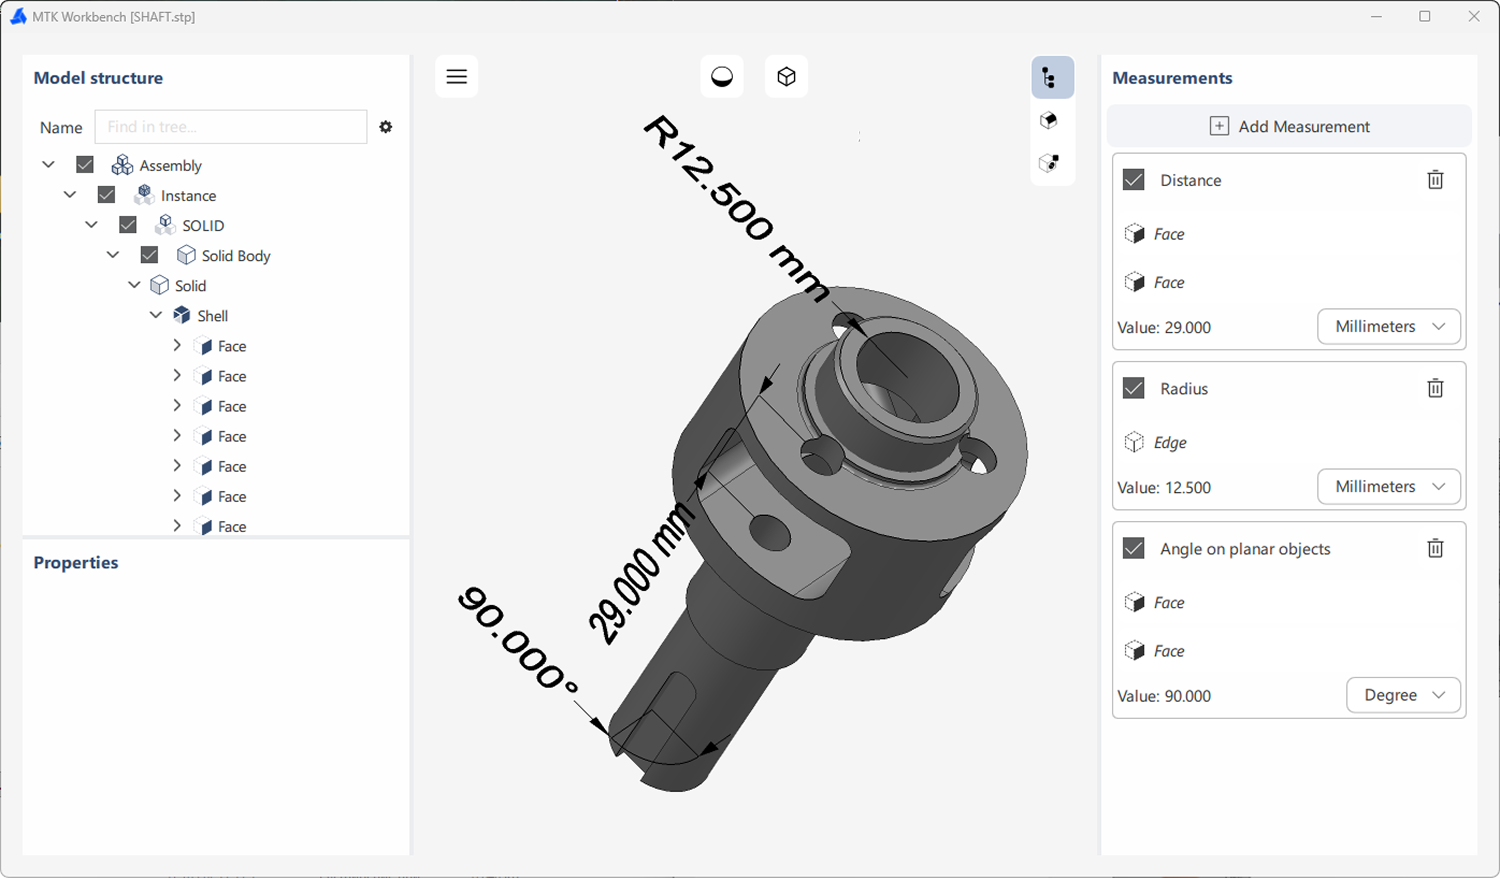1500x878 pixels.
Task: Select the Edge entry of the Radius measurement
Action: pyautogui.click(x=1170, y=442)
